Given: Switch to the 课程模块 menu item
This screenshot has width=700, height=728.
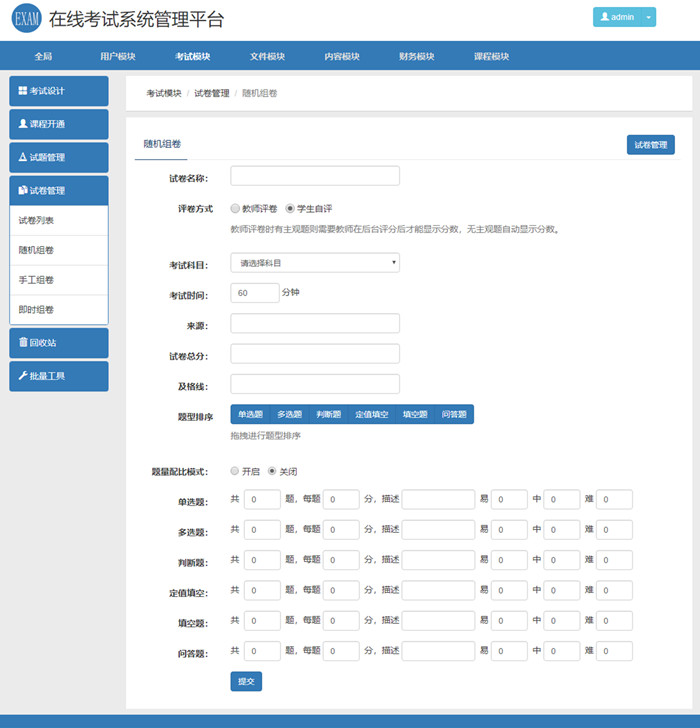Looking at the screenshot, I should (491, 56).
